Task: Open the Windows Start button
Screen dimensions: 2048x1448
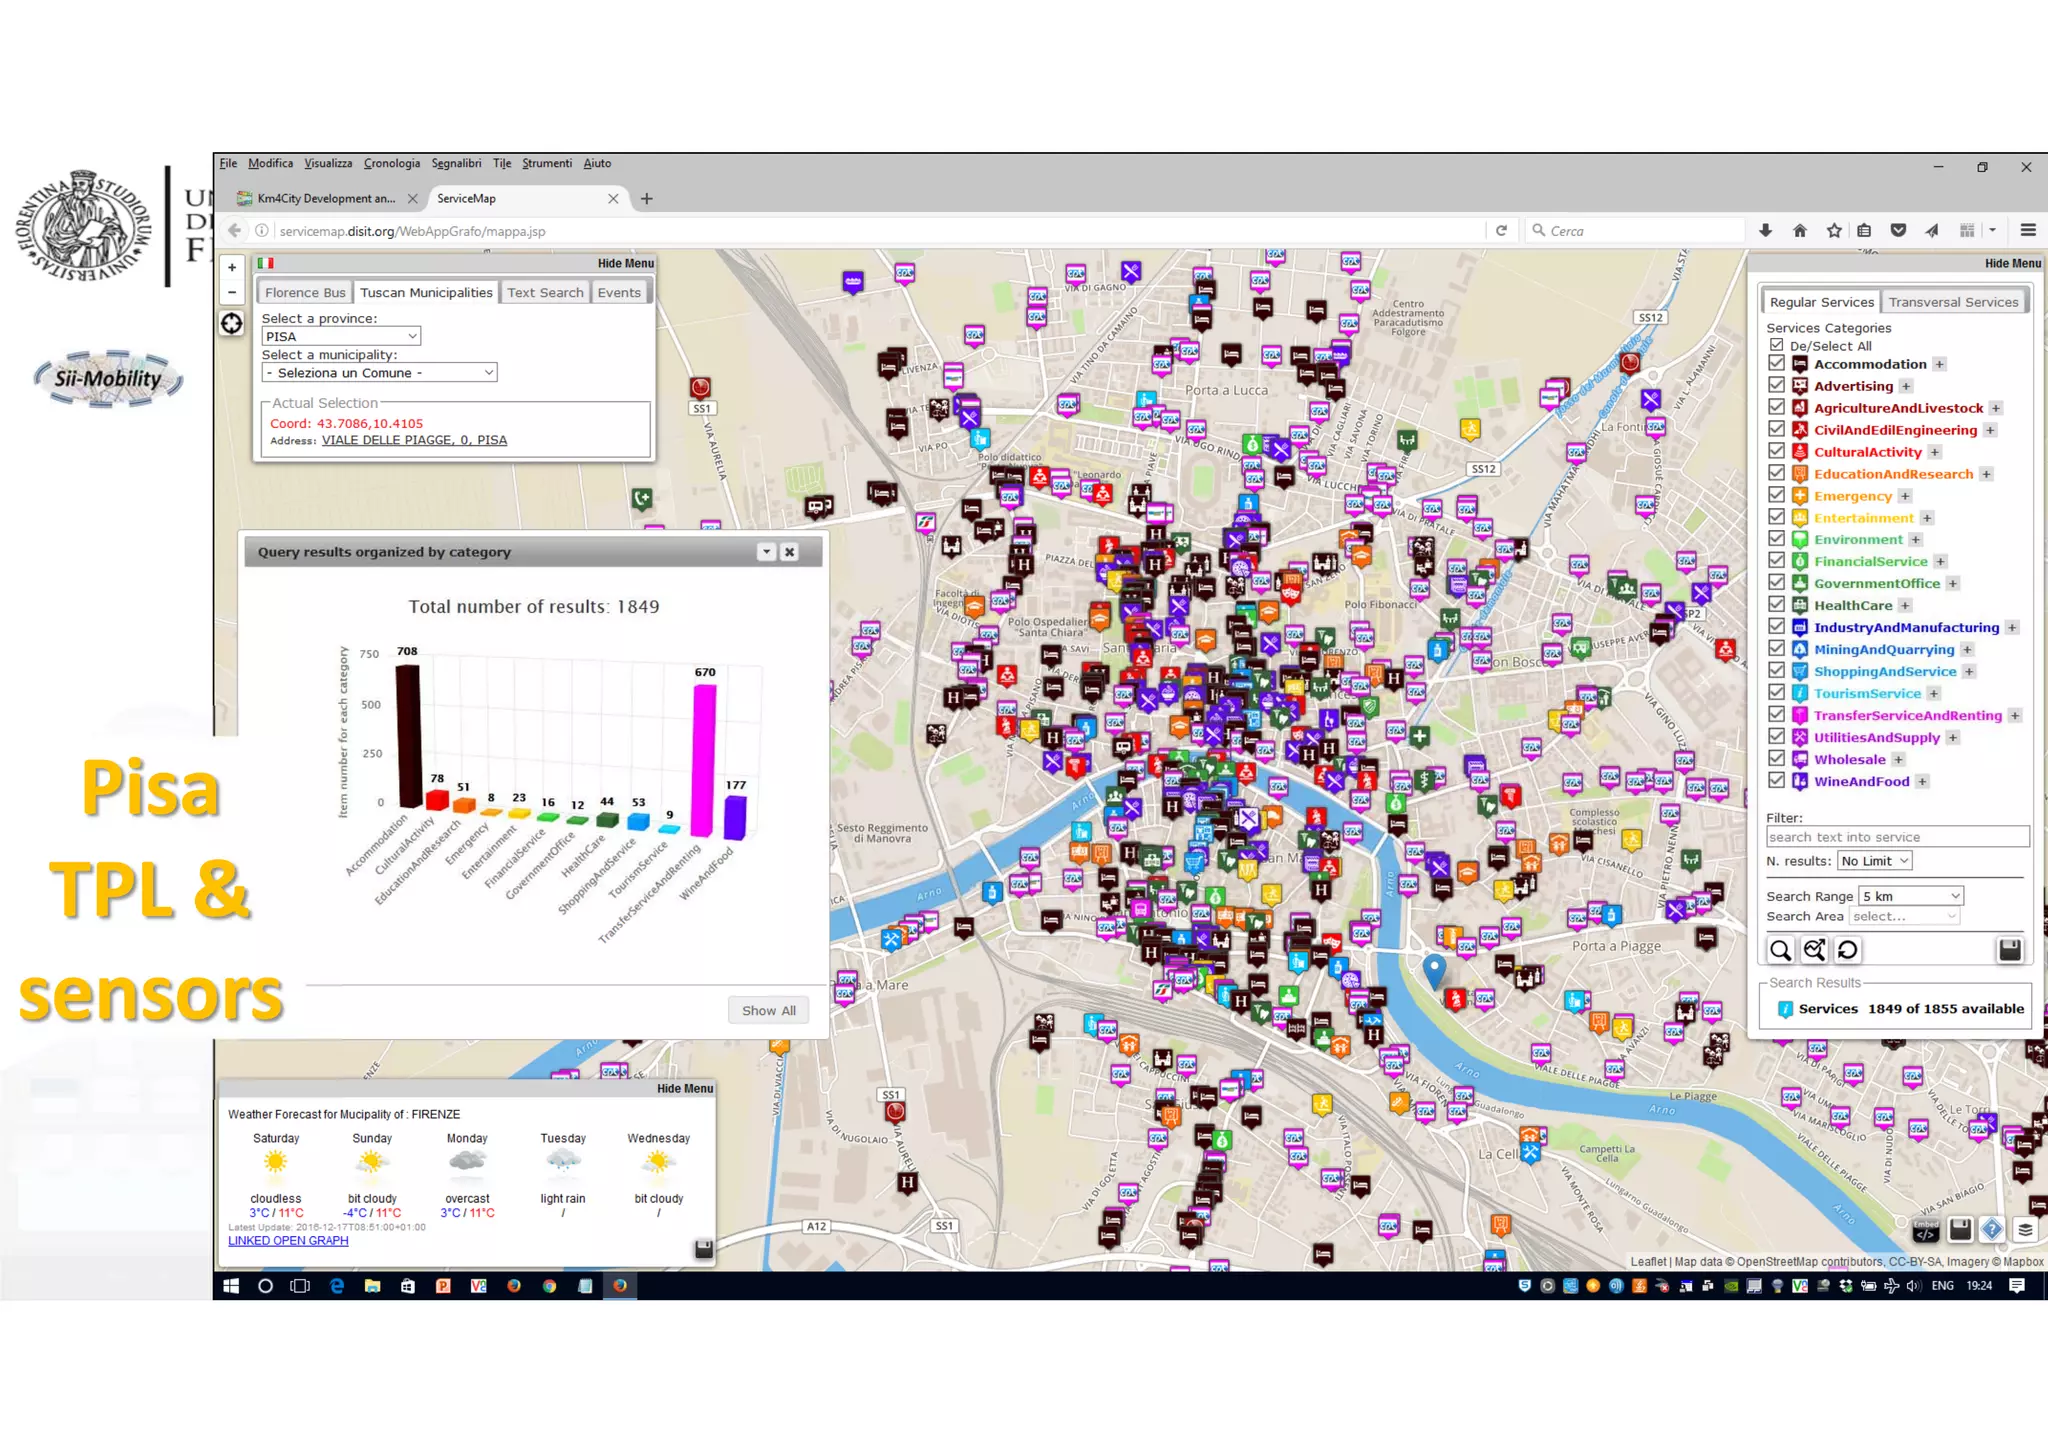Action: tap(231, 1286)
